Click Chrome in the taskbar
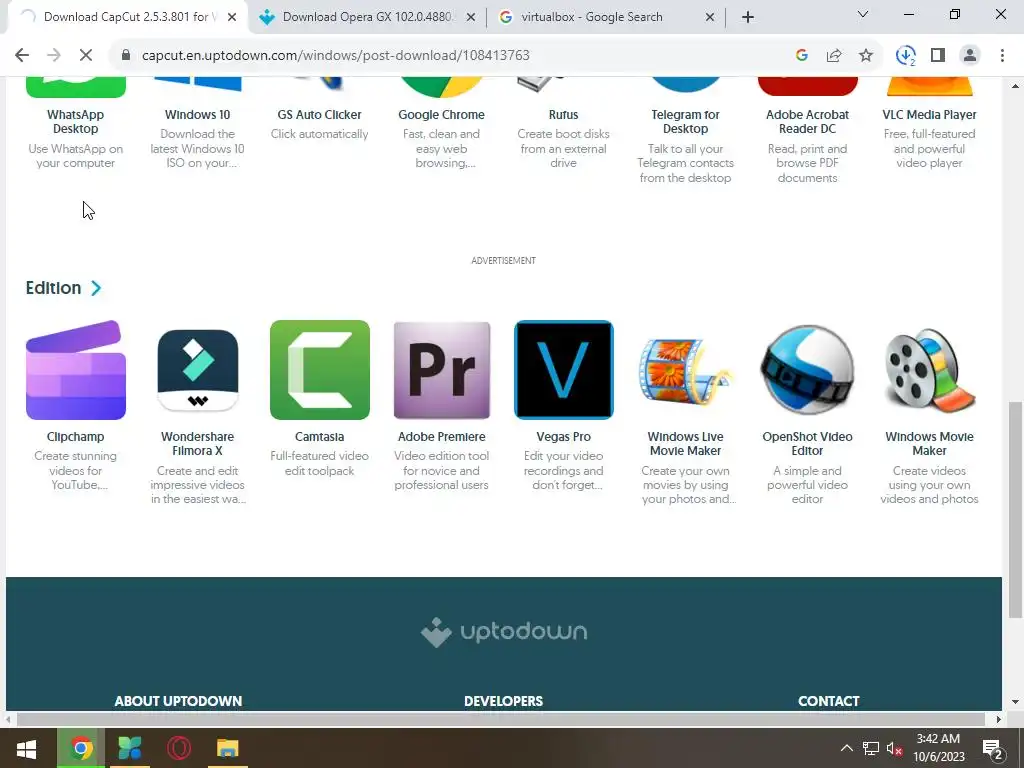 pyautogui.click(x=81, y=748)
